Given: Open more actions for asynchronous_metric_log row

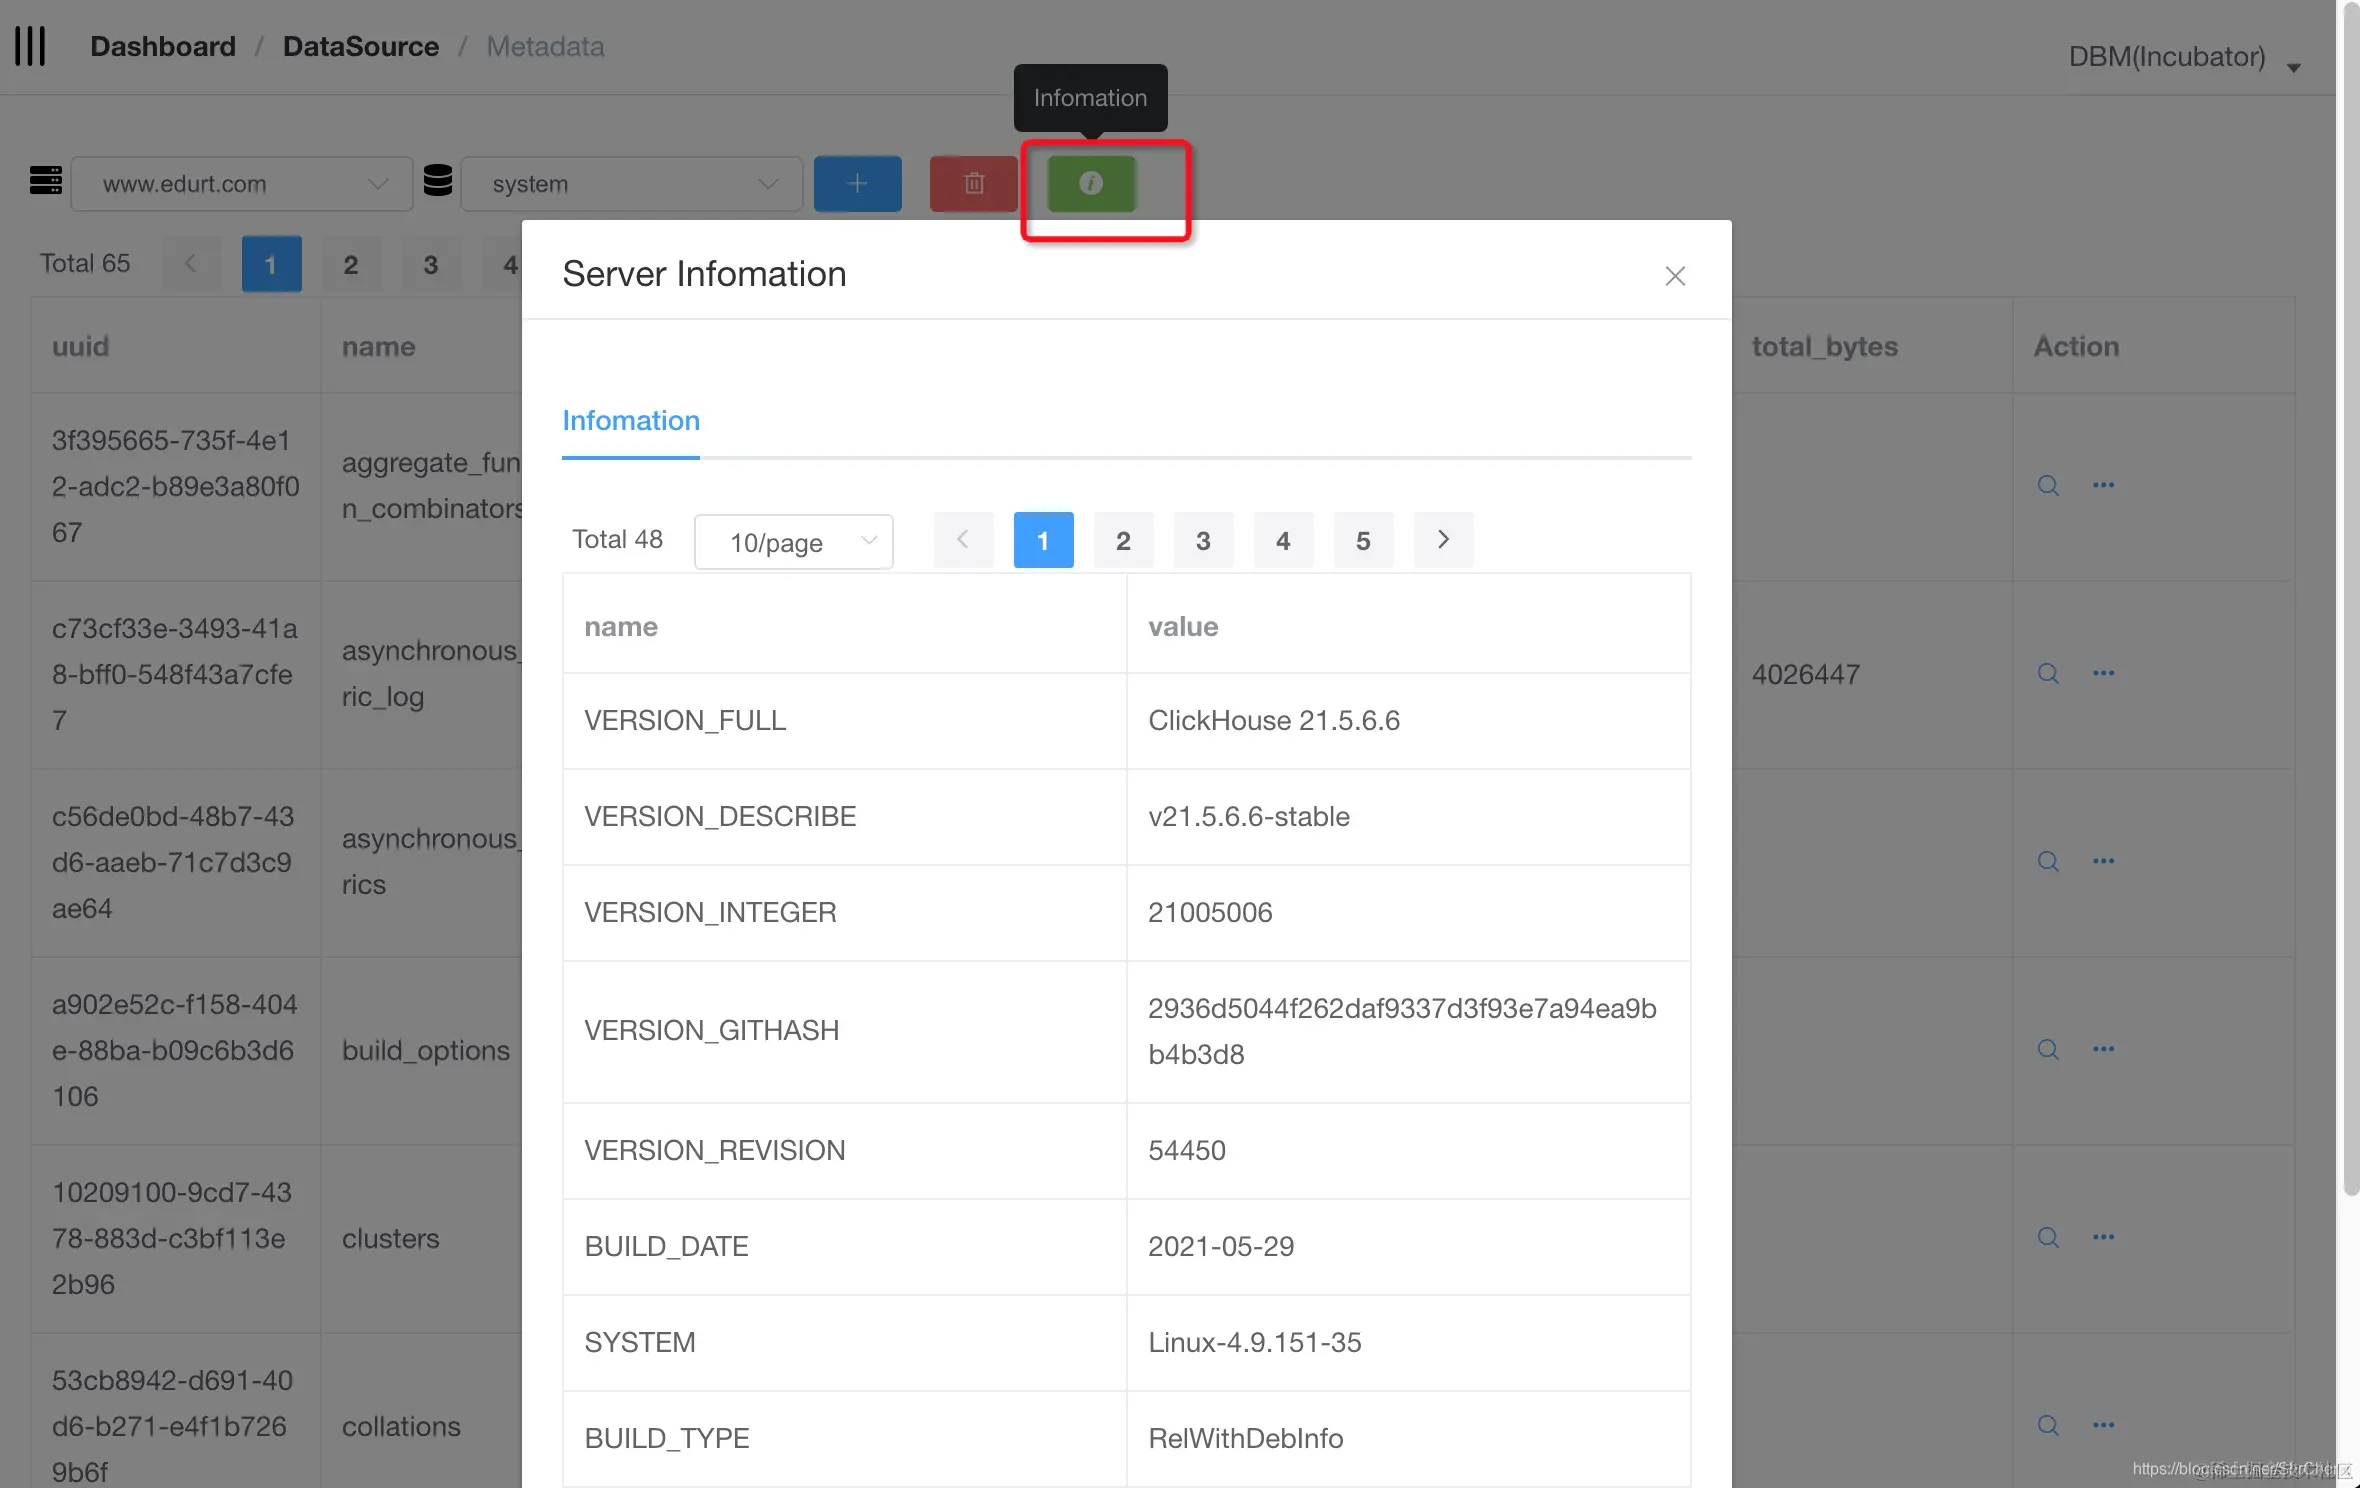Looking at the screenshot, I should [x=2103, y=674].
